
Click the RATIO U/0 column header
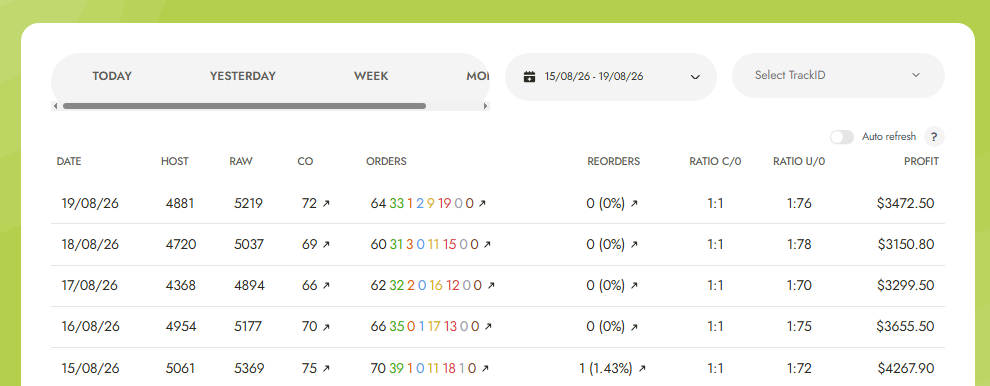799,161
